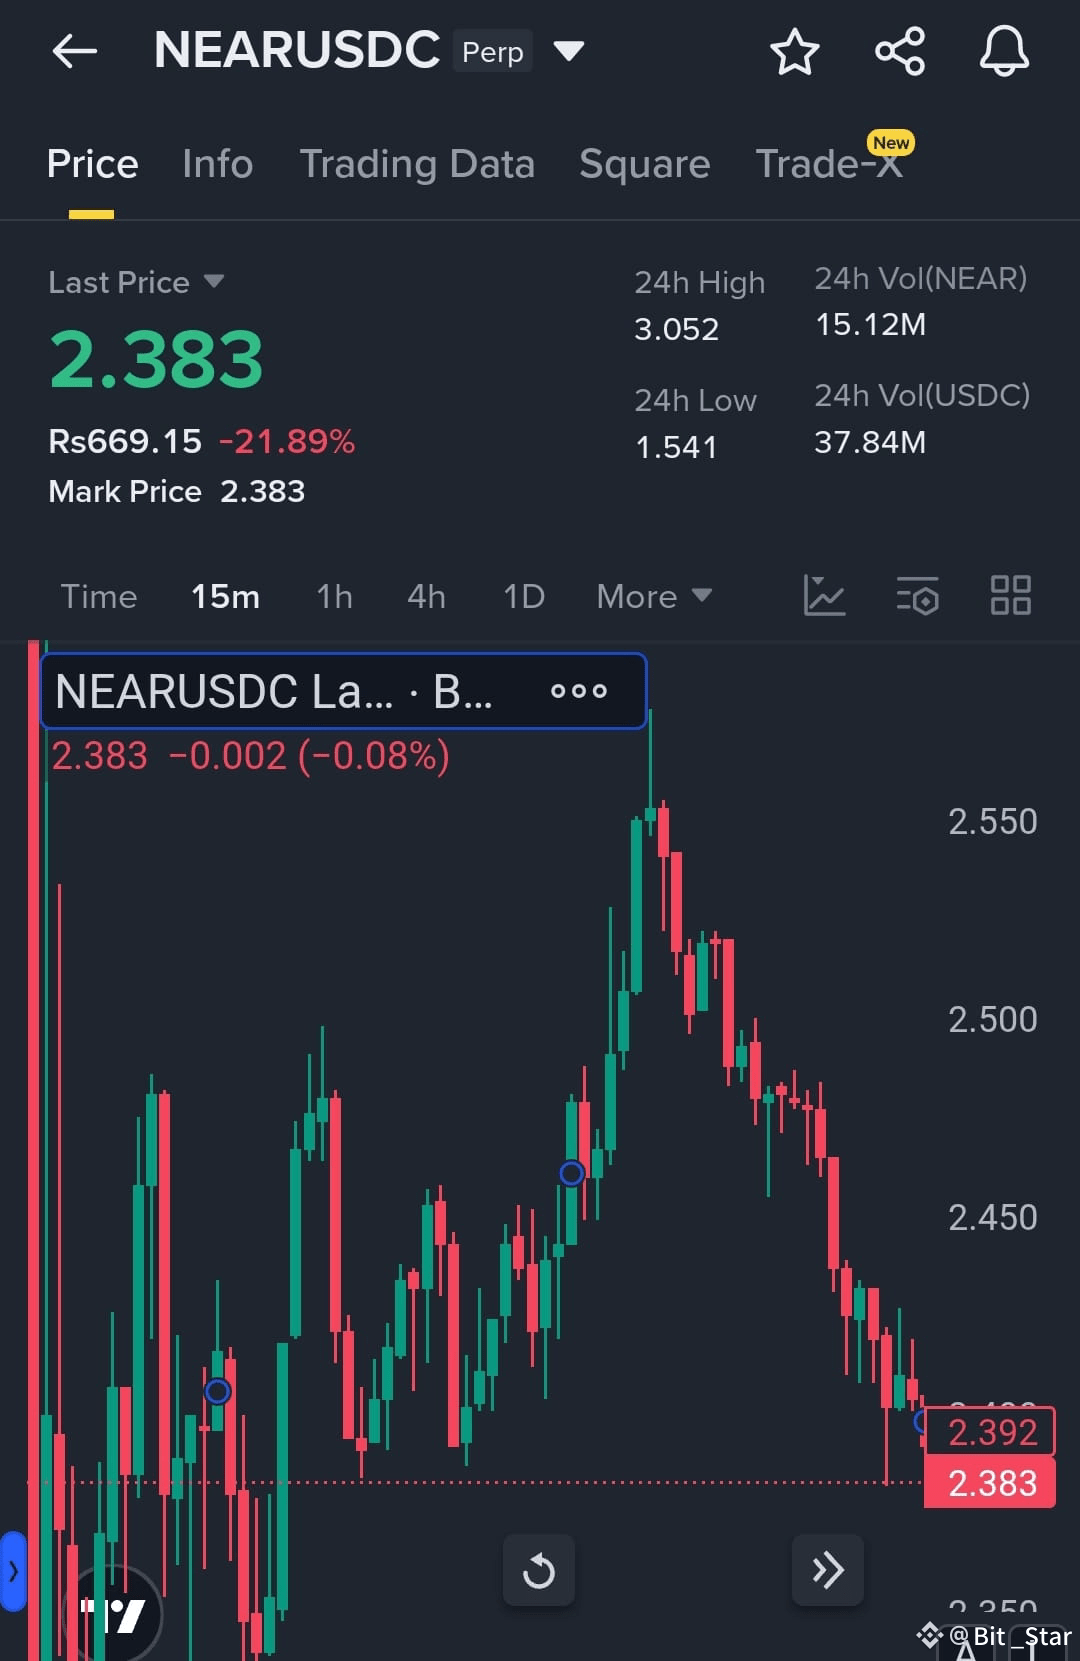Select the Time chart interval
1080x1661 pixels.
(99, 597)
